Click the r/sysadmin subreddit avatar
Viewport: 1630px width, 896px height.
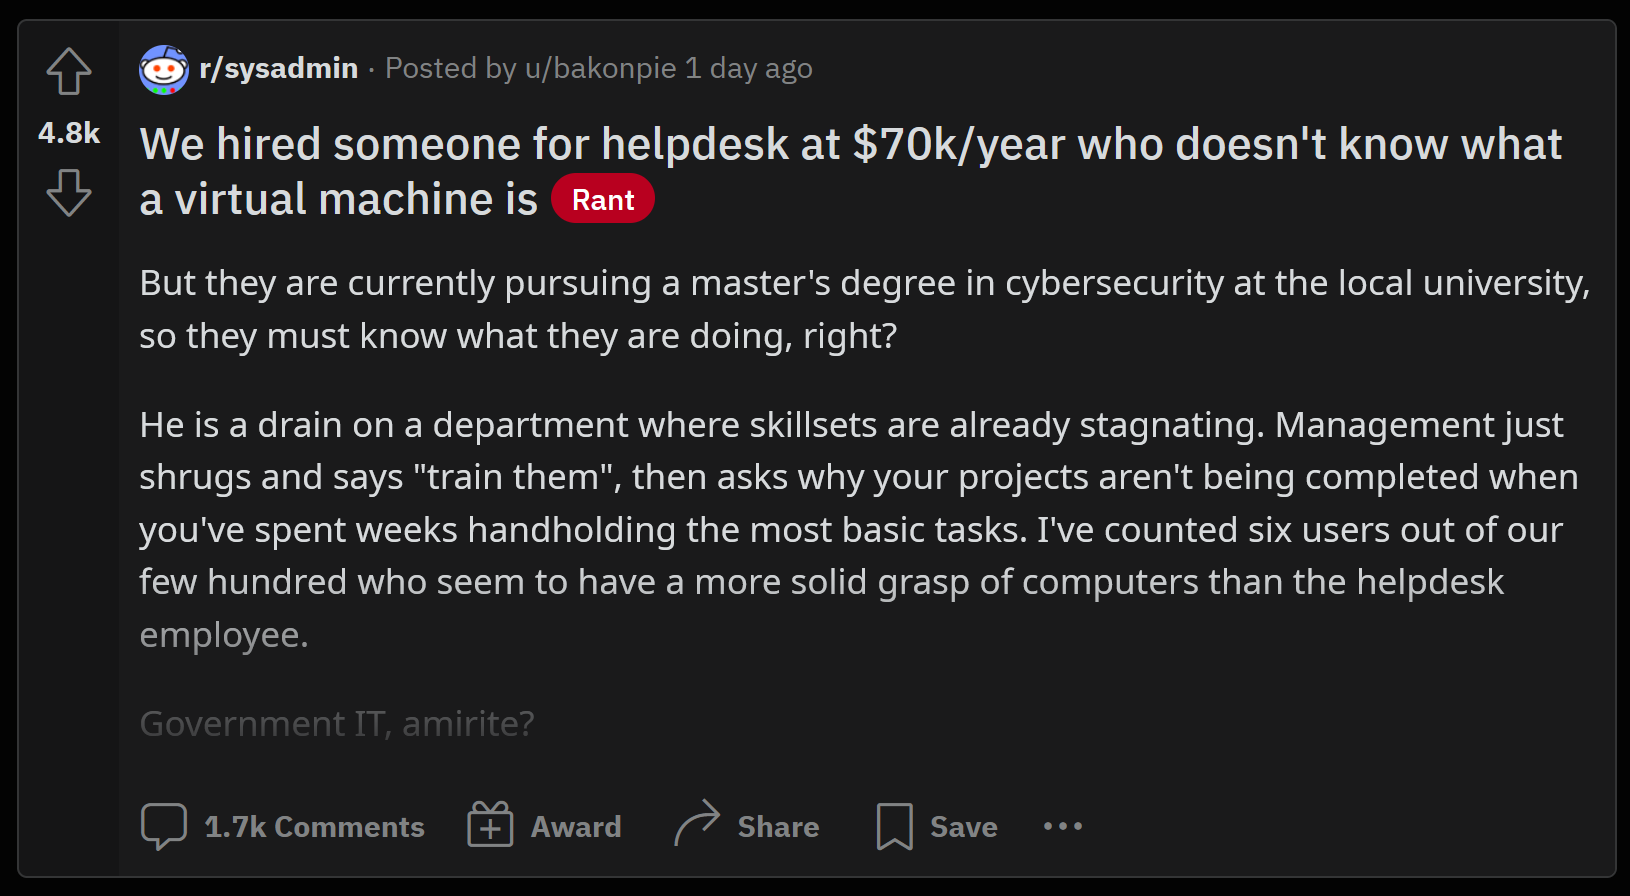[x=164, y=70]
